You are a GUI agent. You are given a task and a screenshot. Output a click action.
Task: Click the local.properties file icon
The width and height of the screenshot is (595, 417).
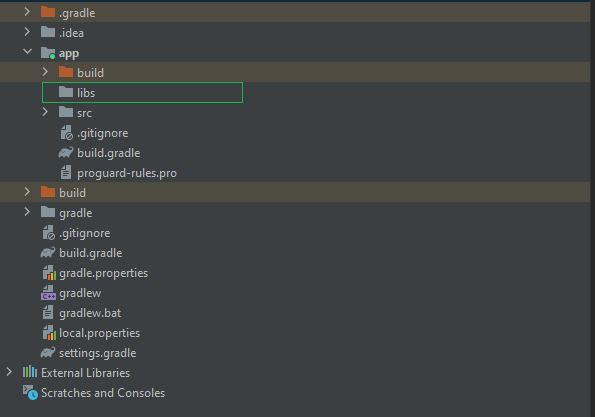(x=49, y=333)
